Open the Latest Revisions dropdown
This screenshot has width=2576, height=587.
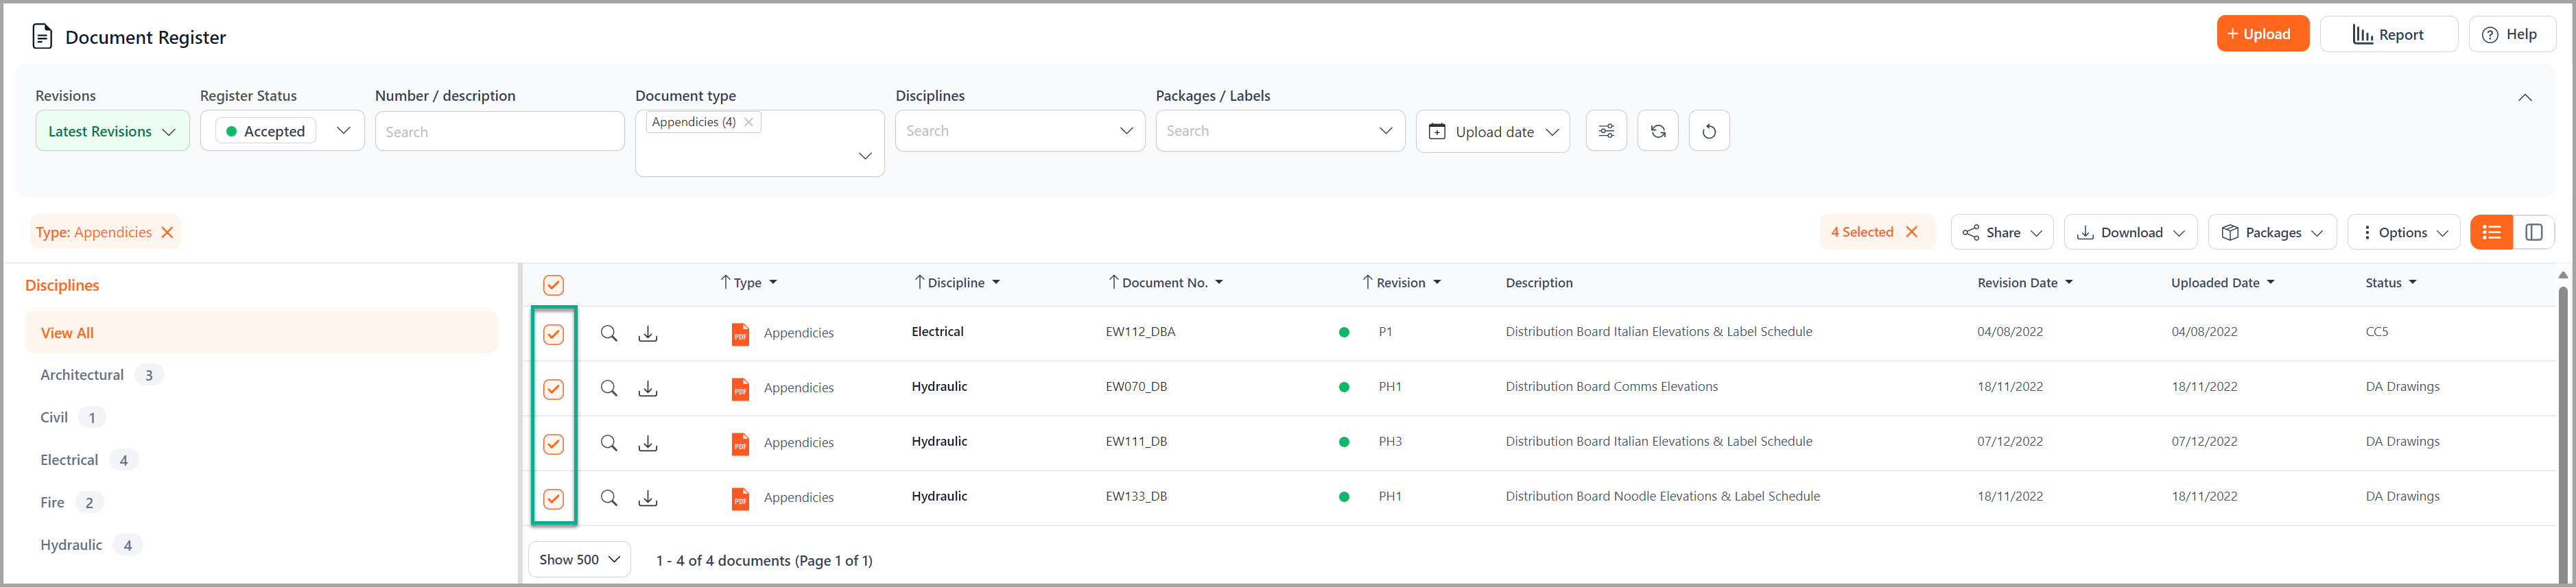[x=112, y=131]
